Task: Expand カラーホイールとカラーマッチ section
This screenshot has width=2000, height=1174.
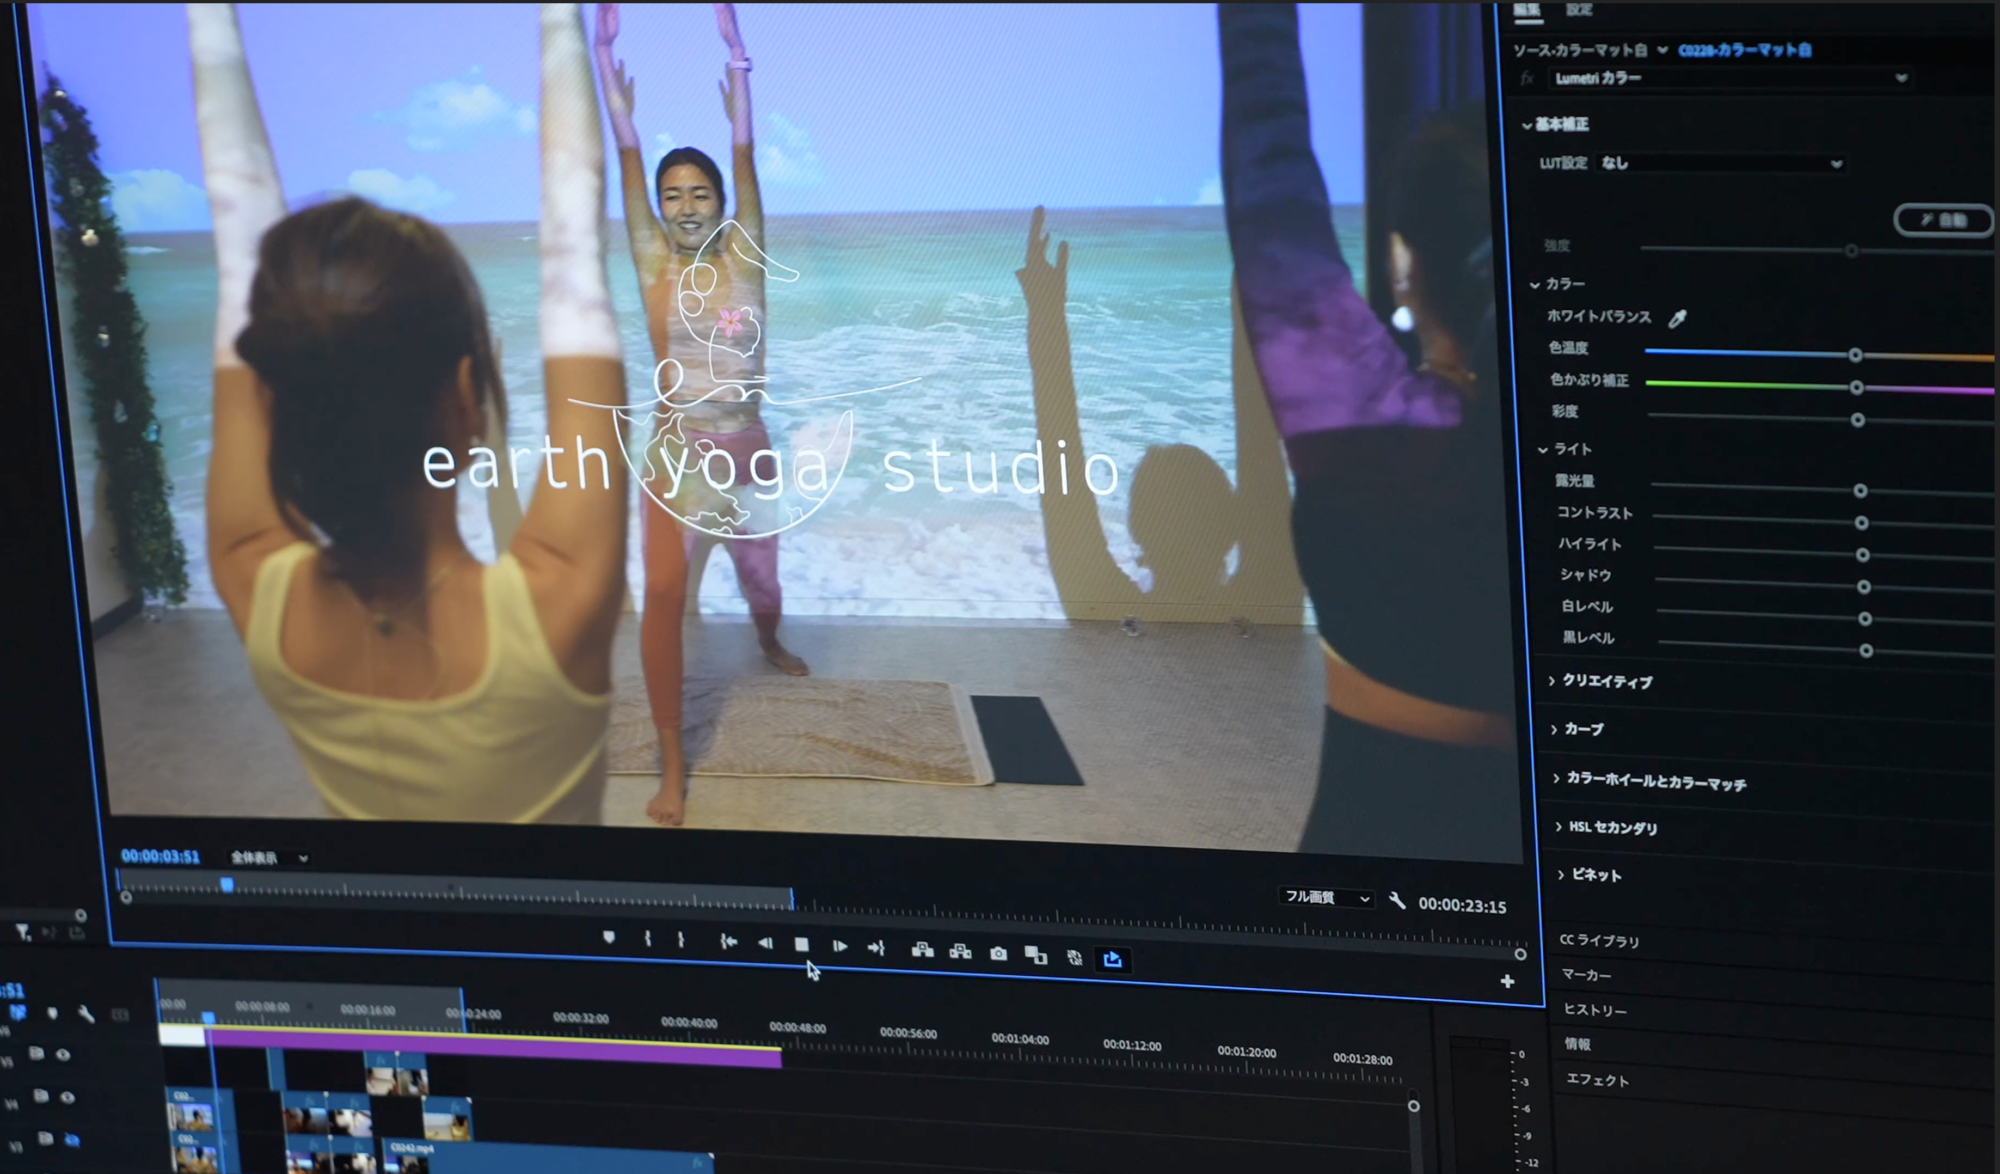Action: point(1557,777)
